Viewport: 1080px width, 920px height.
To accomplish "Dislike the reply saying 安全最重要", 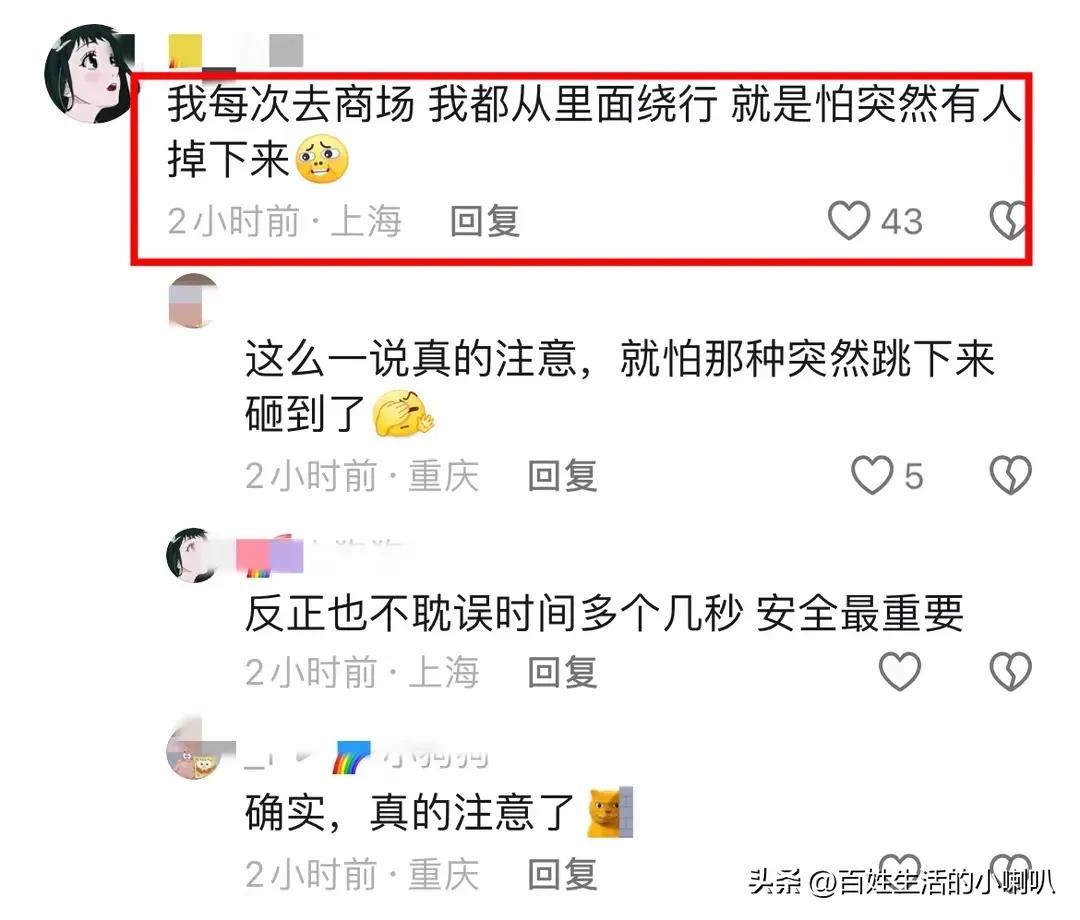I will [1010, 671].
